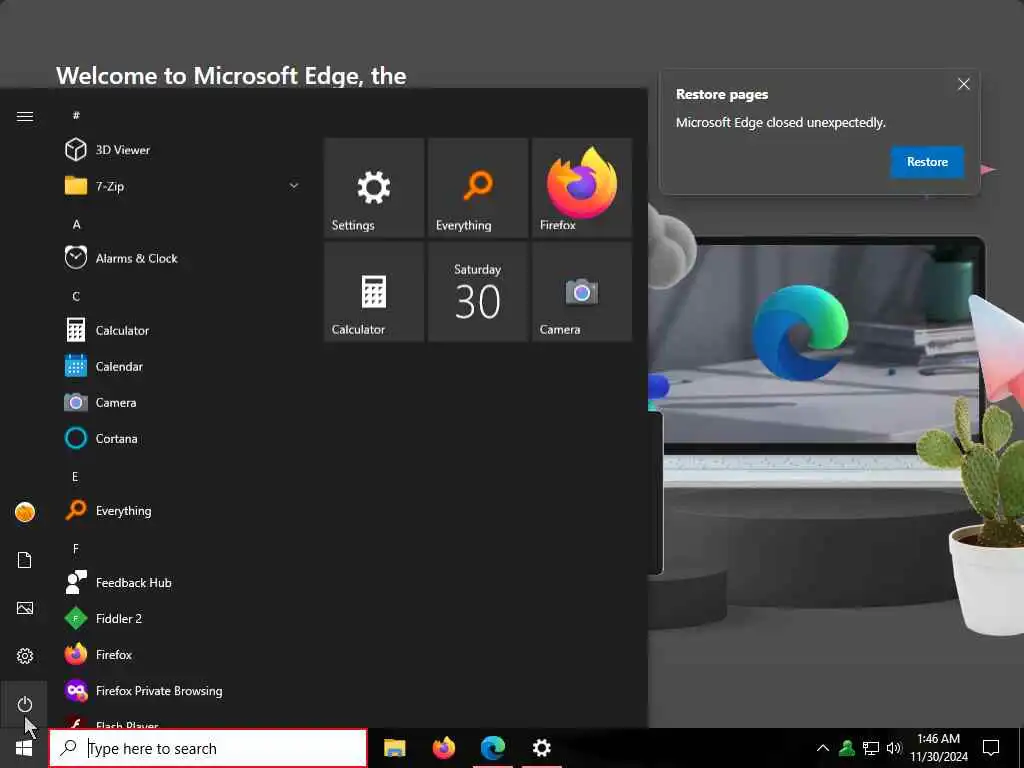Show hidden system tray icons
Screen dimensions: 1024x768
823,748
